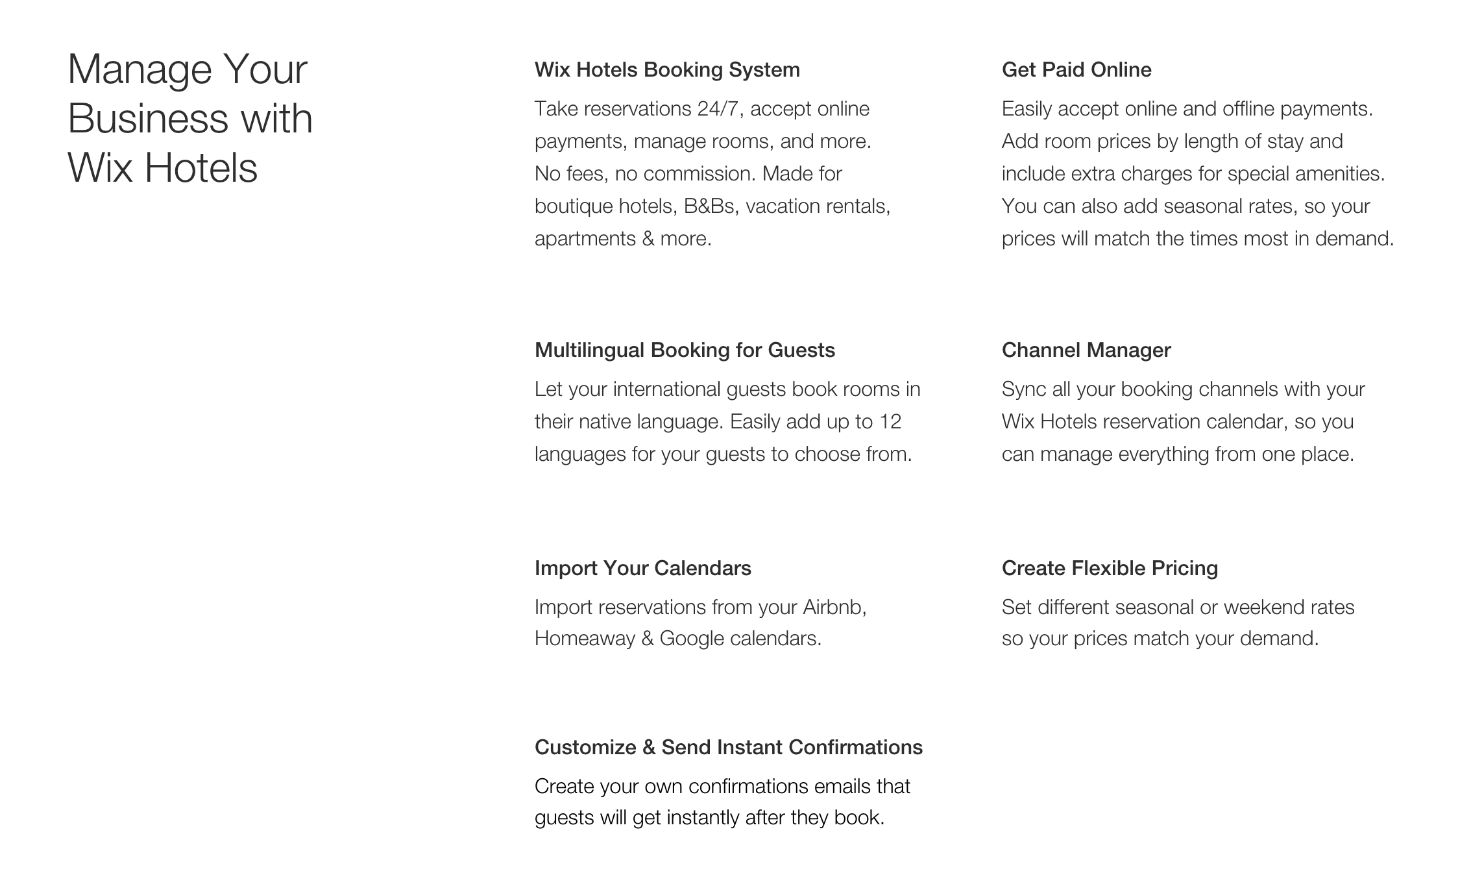Select the 'Channel Manager' heading
The height and width of the screenshot is (884, 1482).
(x=1086, y=350)
